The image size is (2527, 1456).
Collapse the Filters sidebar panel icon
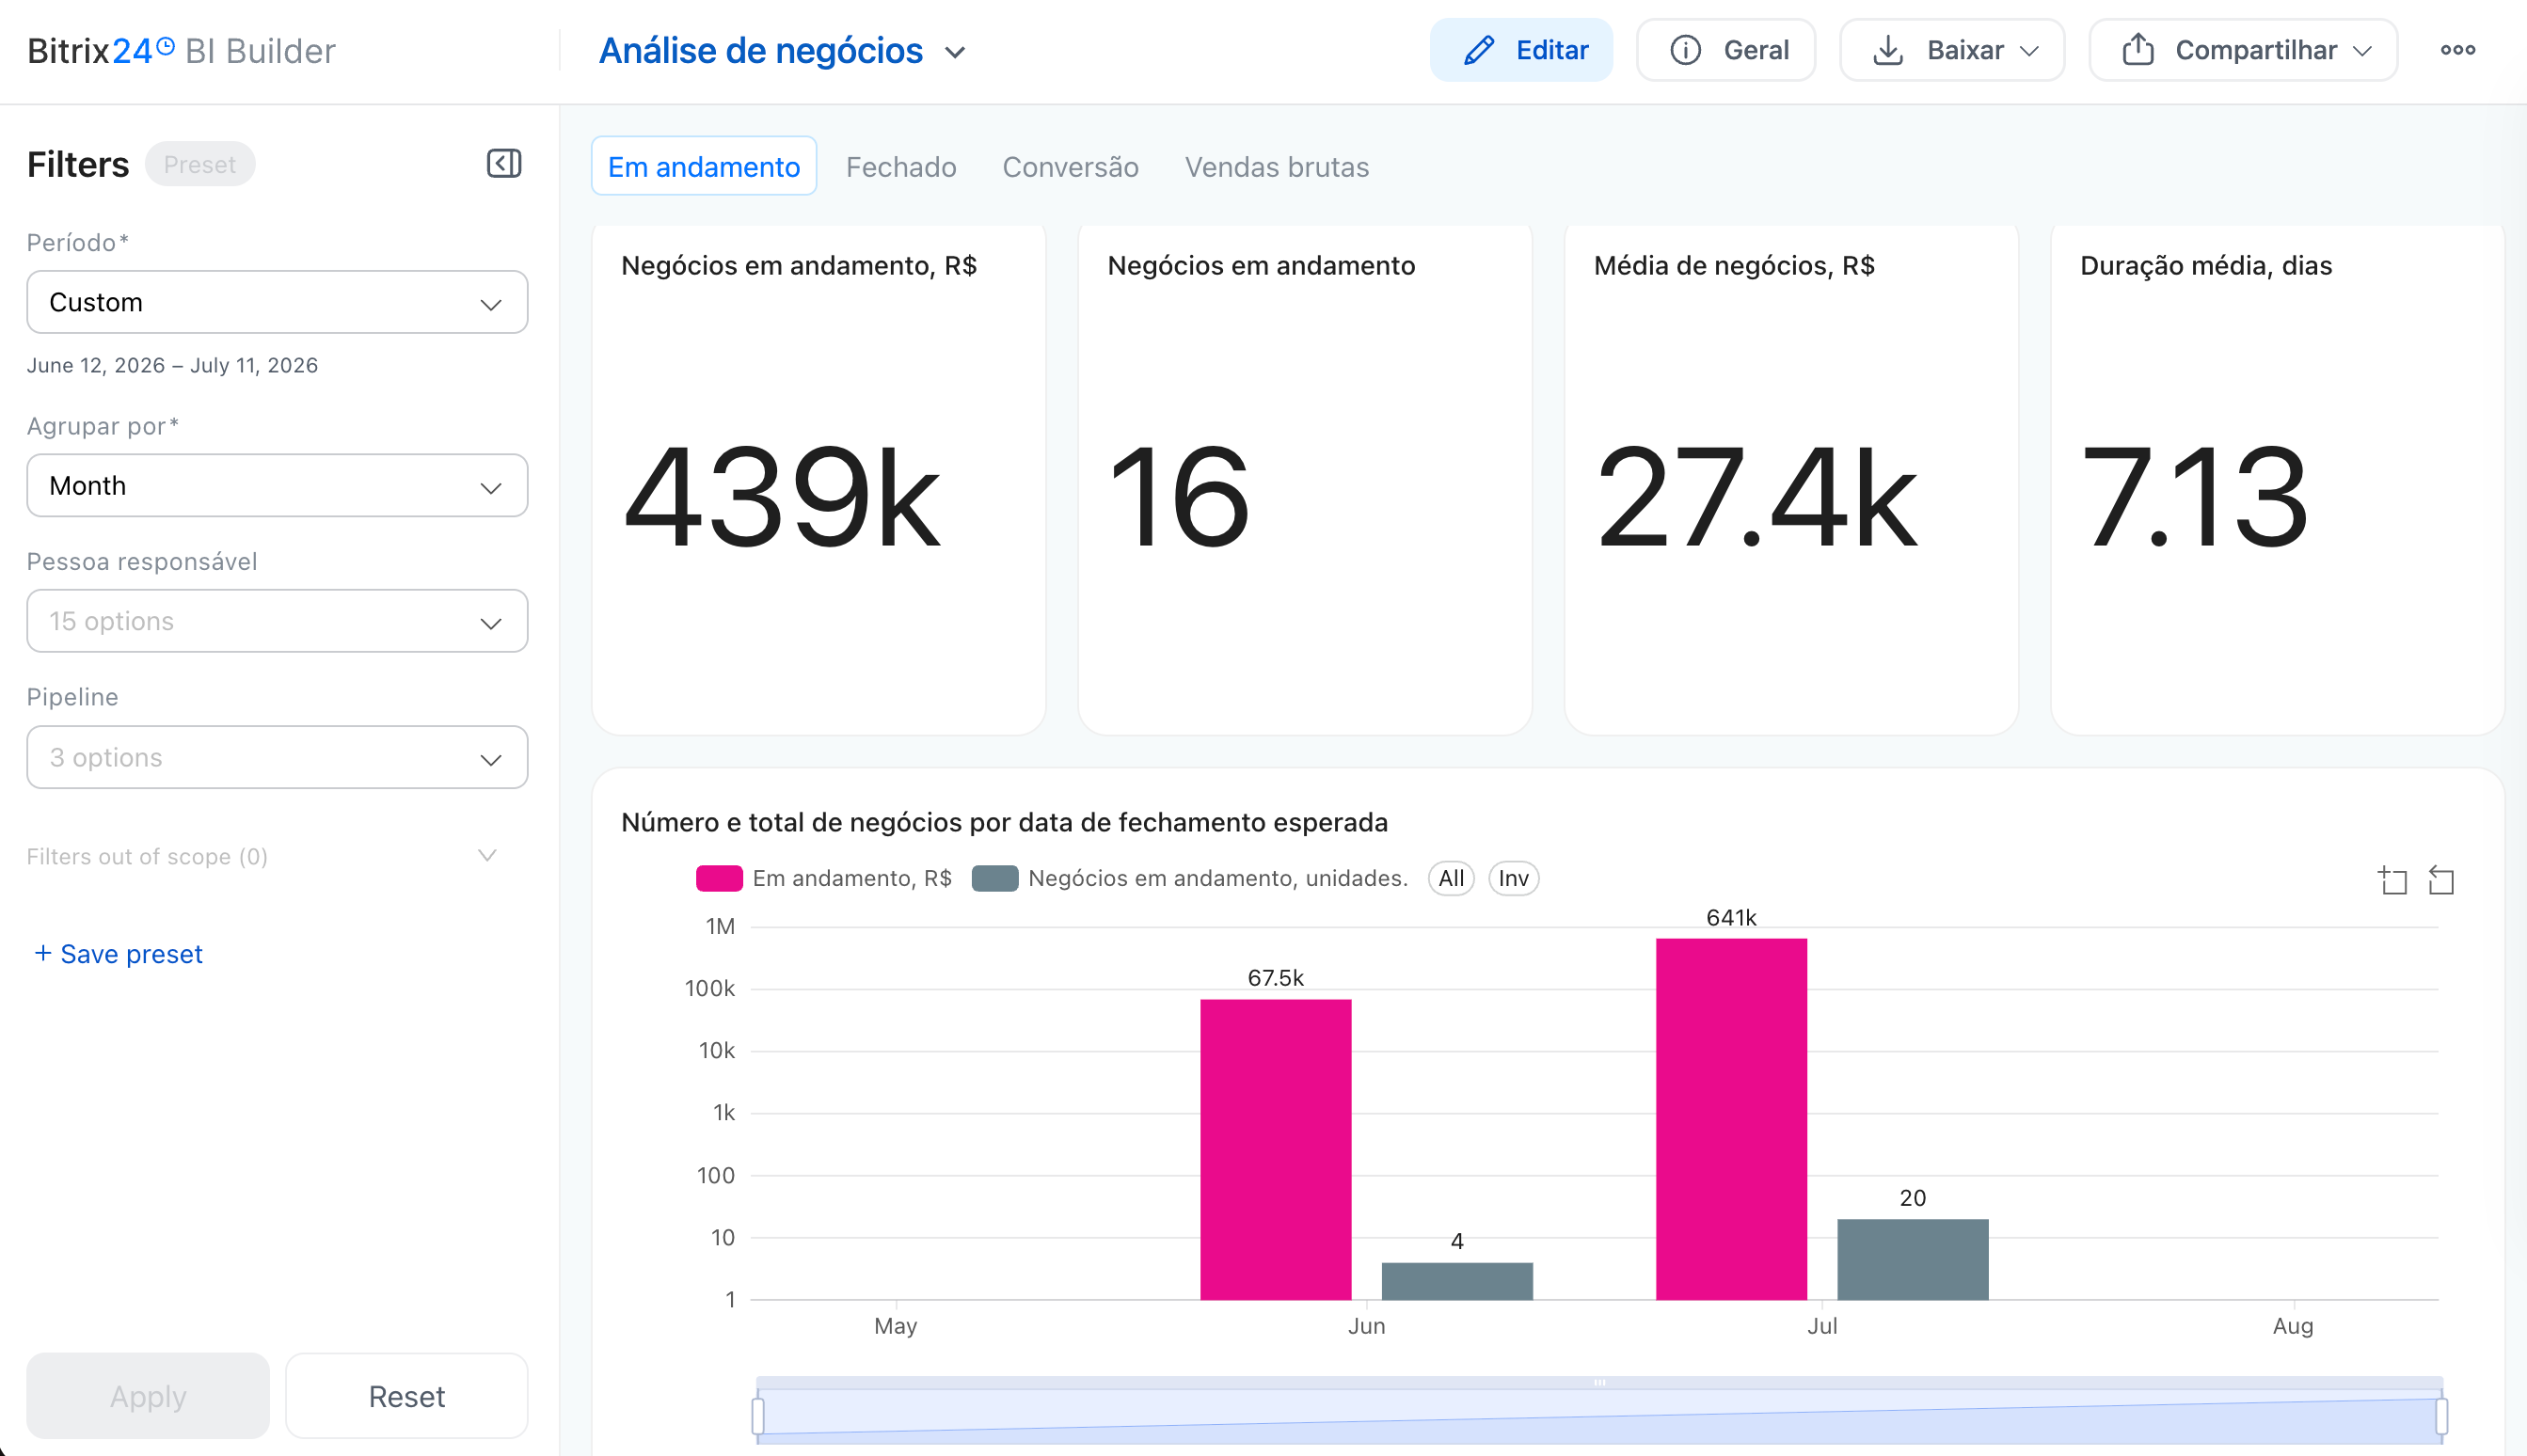coord(504,163)
